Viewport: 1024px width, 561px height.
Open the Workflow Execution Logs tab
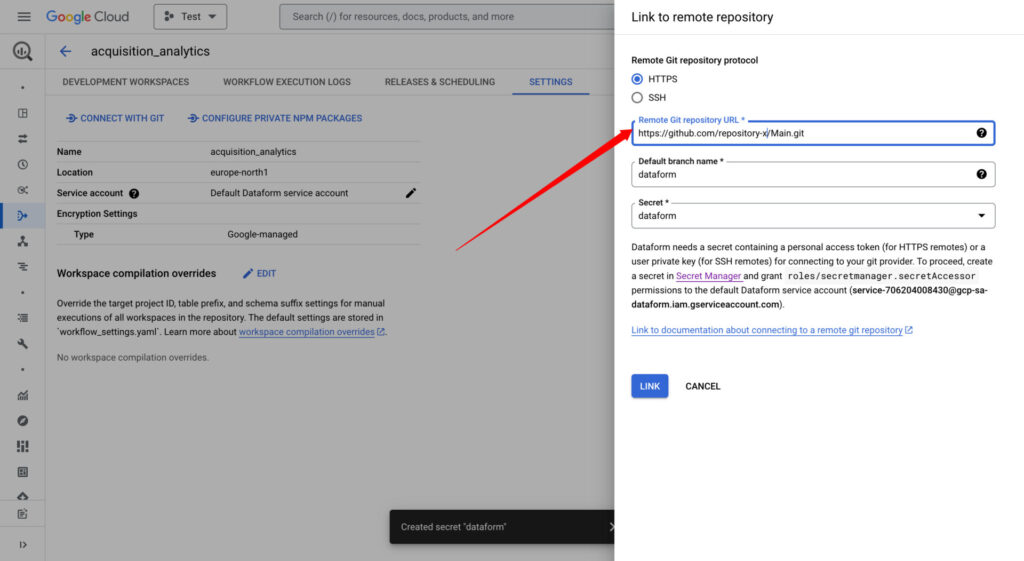286,82
